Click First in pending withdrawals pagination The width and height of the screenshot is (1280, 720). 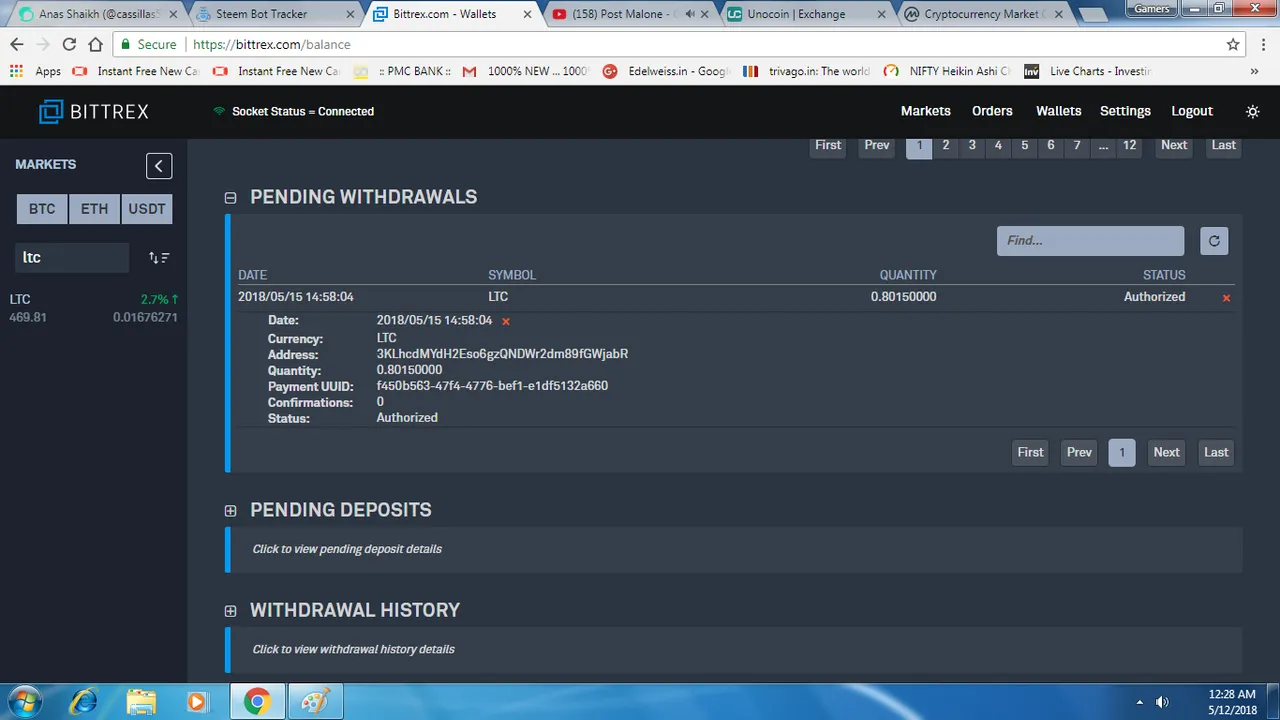pos(1031,453)
